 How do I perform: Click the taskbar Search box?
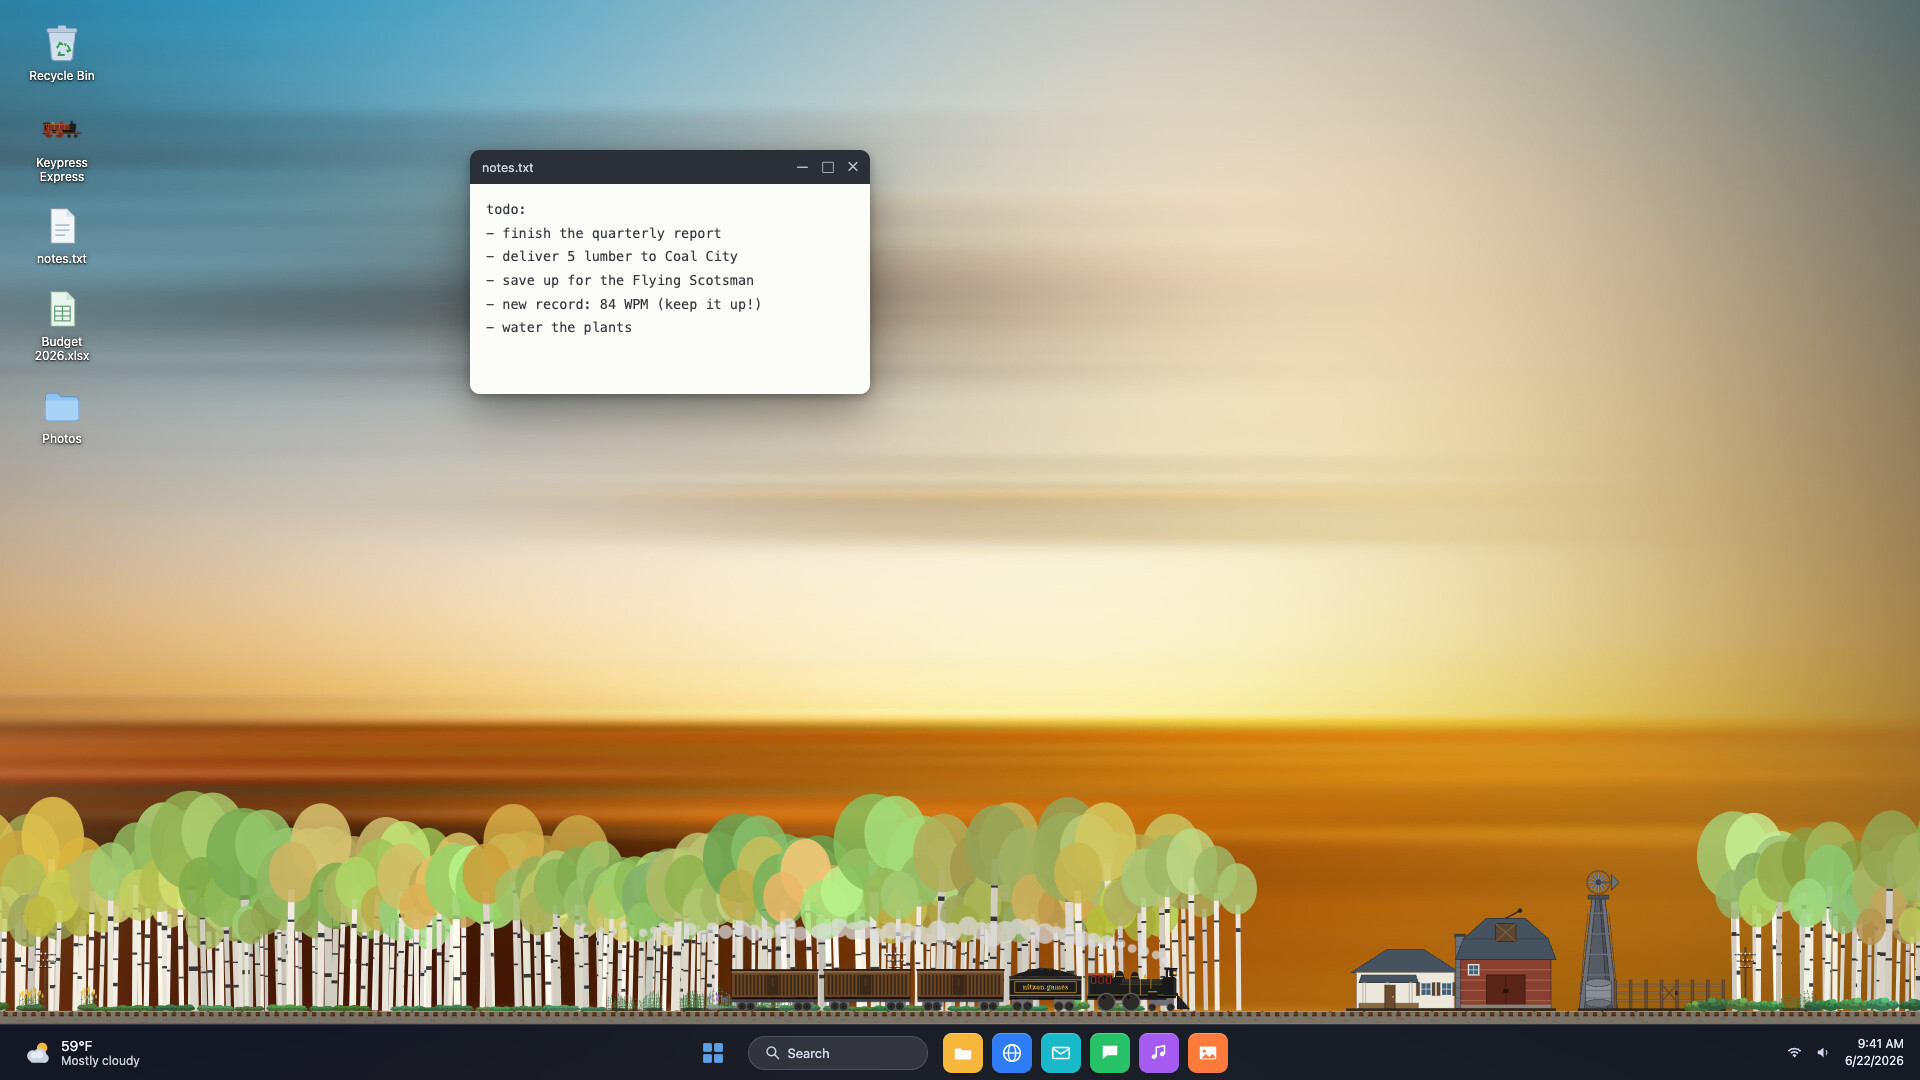(838, 1053)
